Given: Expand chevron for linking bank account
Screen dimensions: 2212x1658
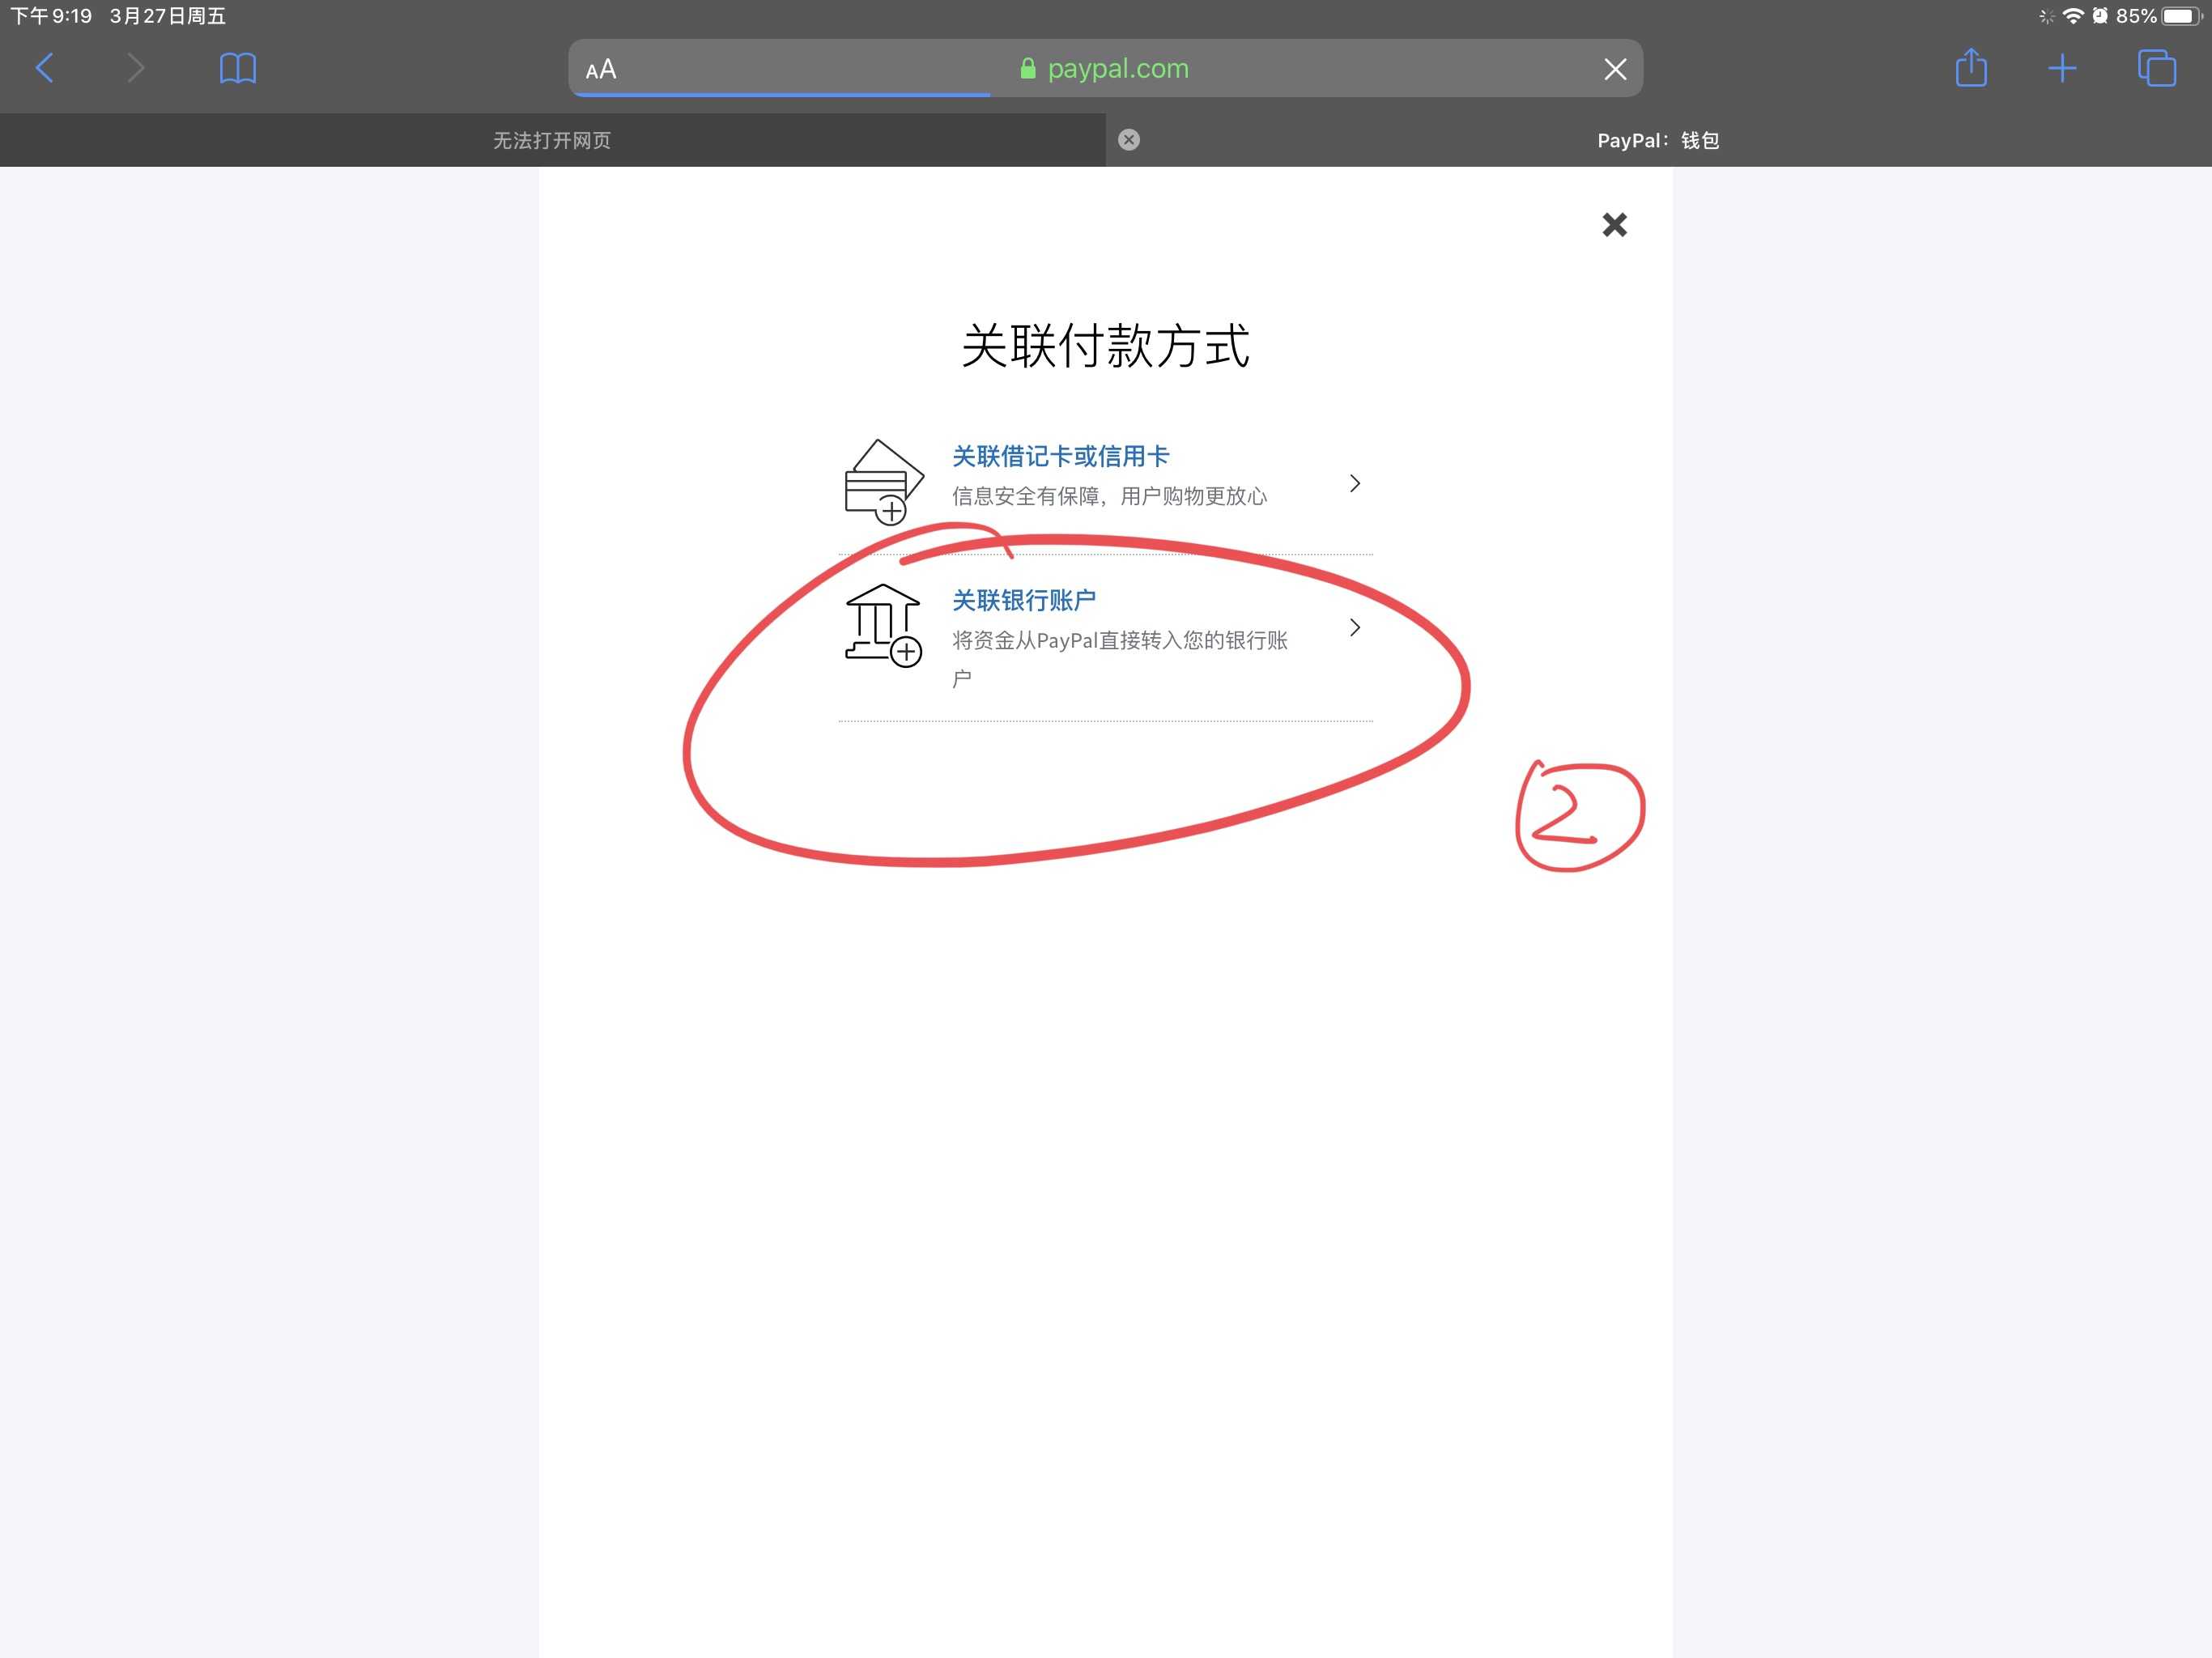Looking at the screenshot, I should (x=1354, y=627).
